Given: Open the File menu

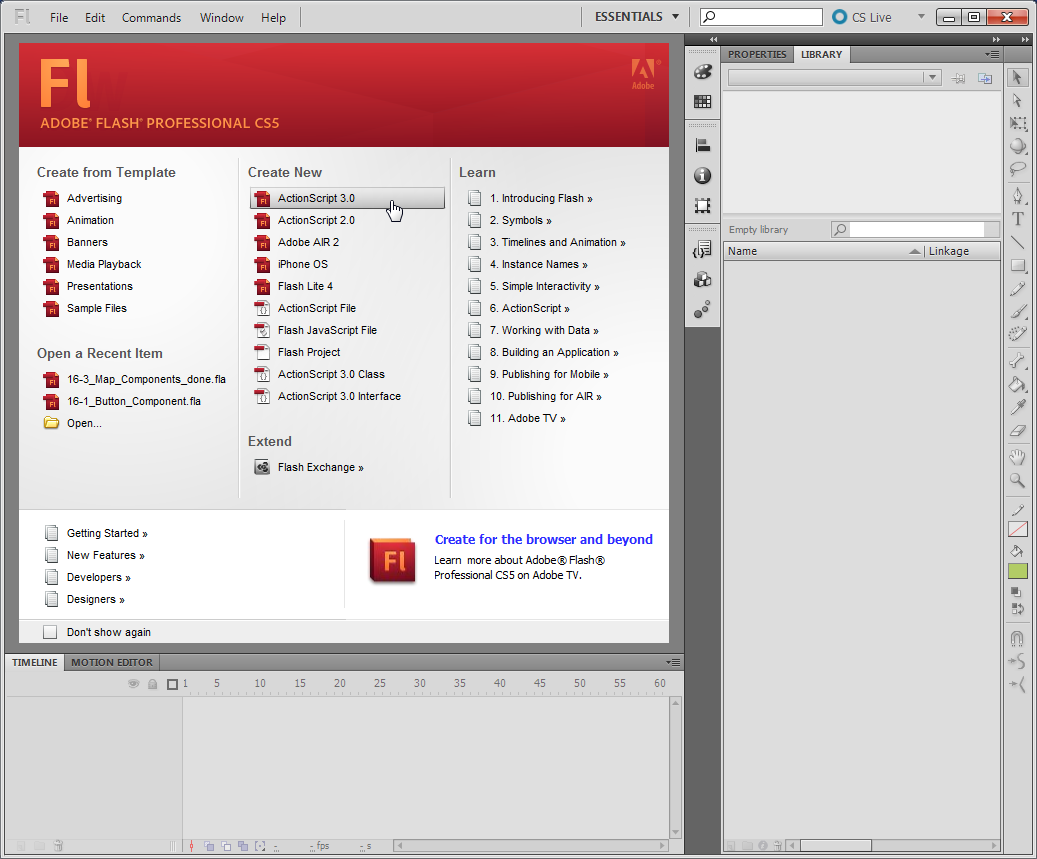Looking at the screenshot, I should (59, 18).
